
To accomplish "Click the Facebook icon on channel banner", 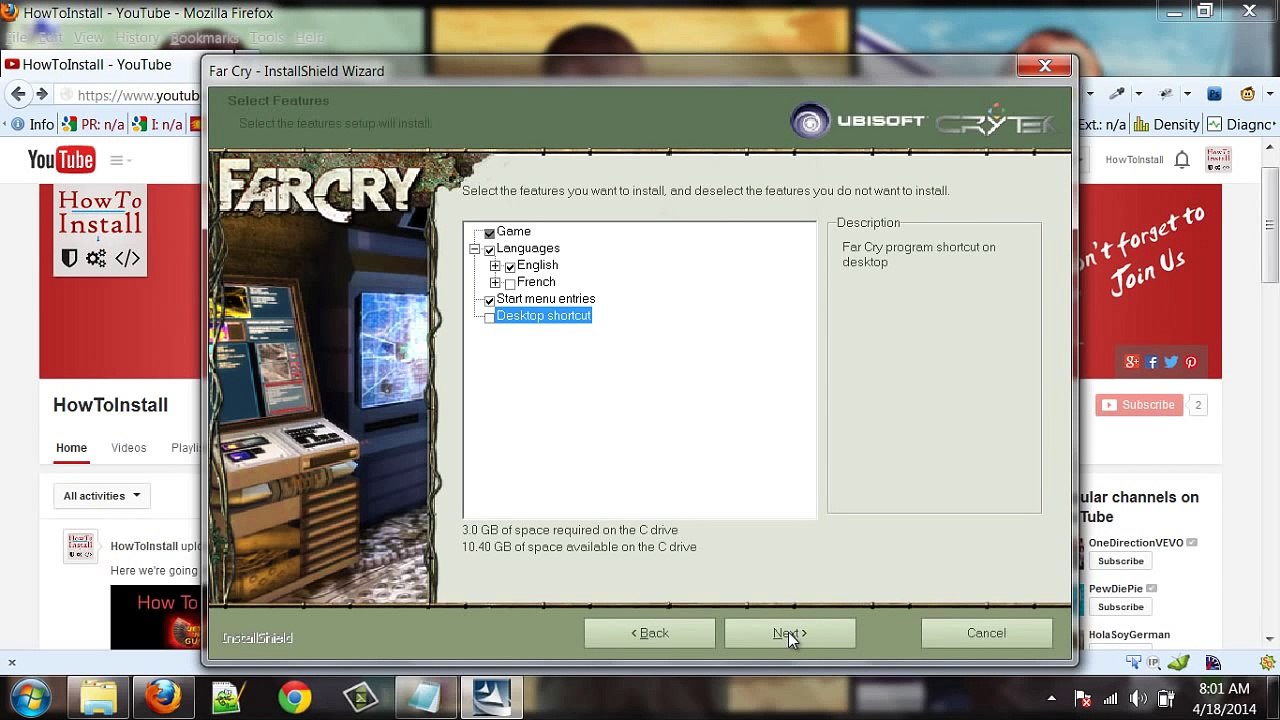I will point(1152,362).
